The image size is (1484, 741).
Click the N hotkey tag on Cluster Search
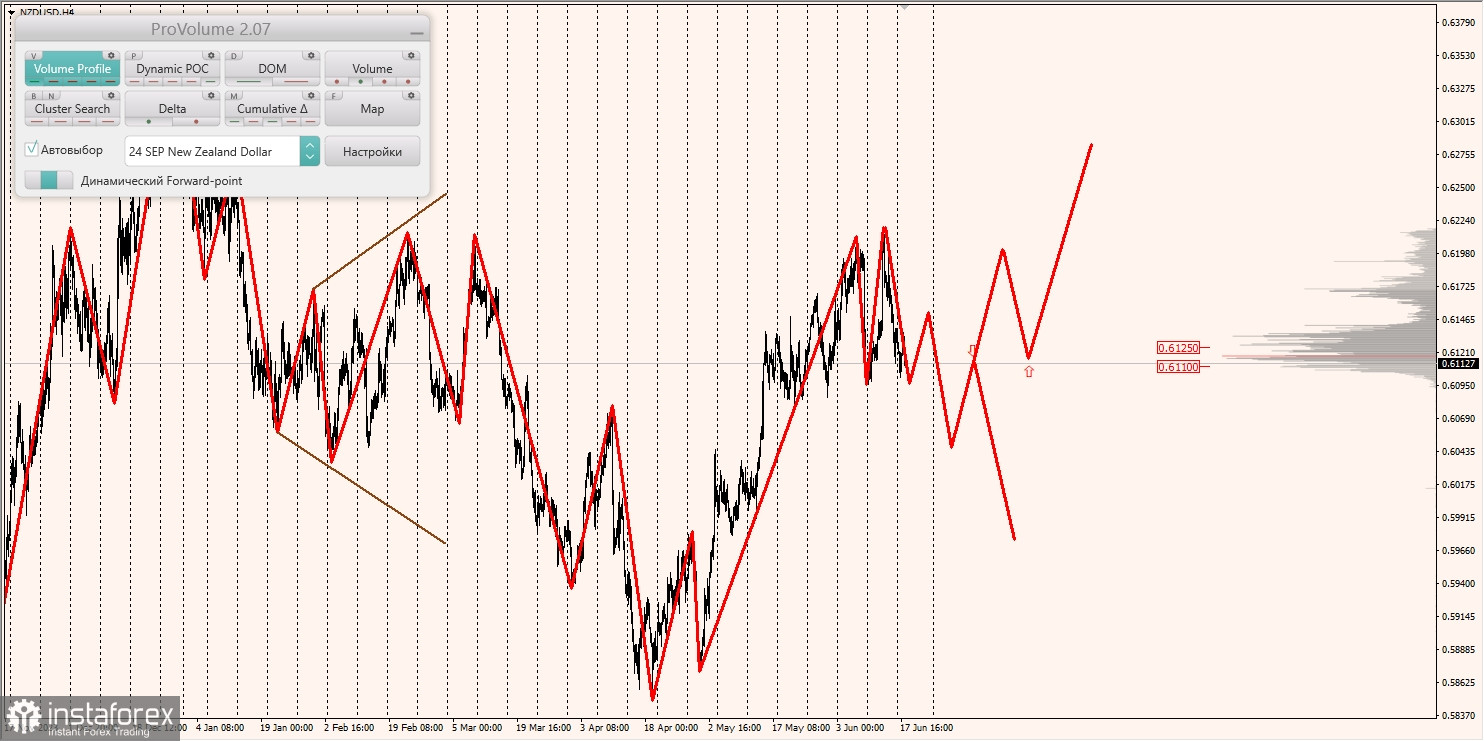51,96
